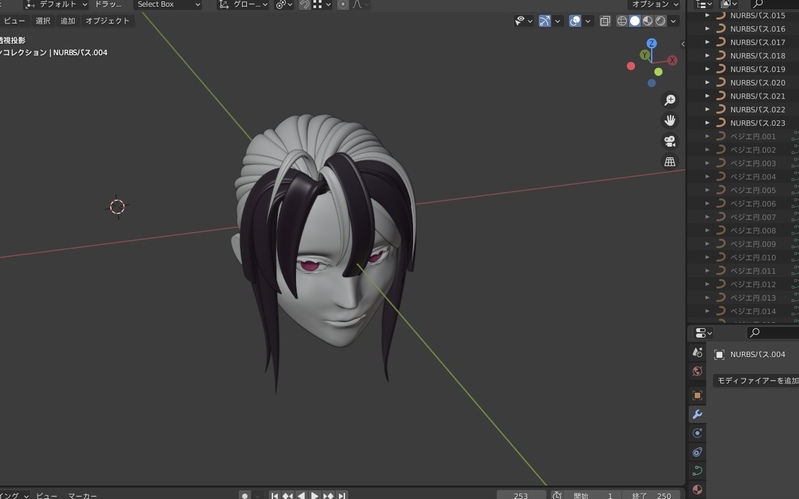Expand the NURBSパス.015 tree item

tap(707, 15)
